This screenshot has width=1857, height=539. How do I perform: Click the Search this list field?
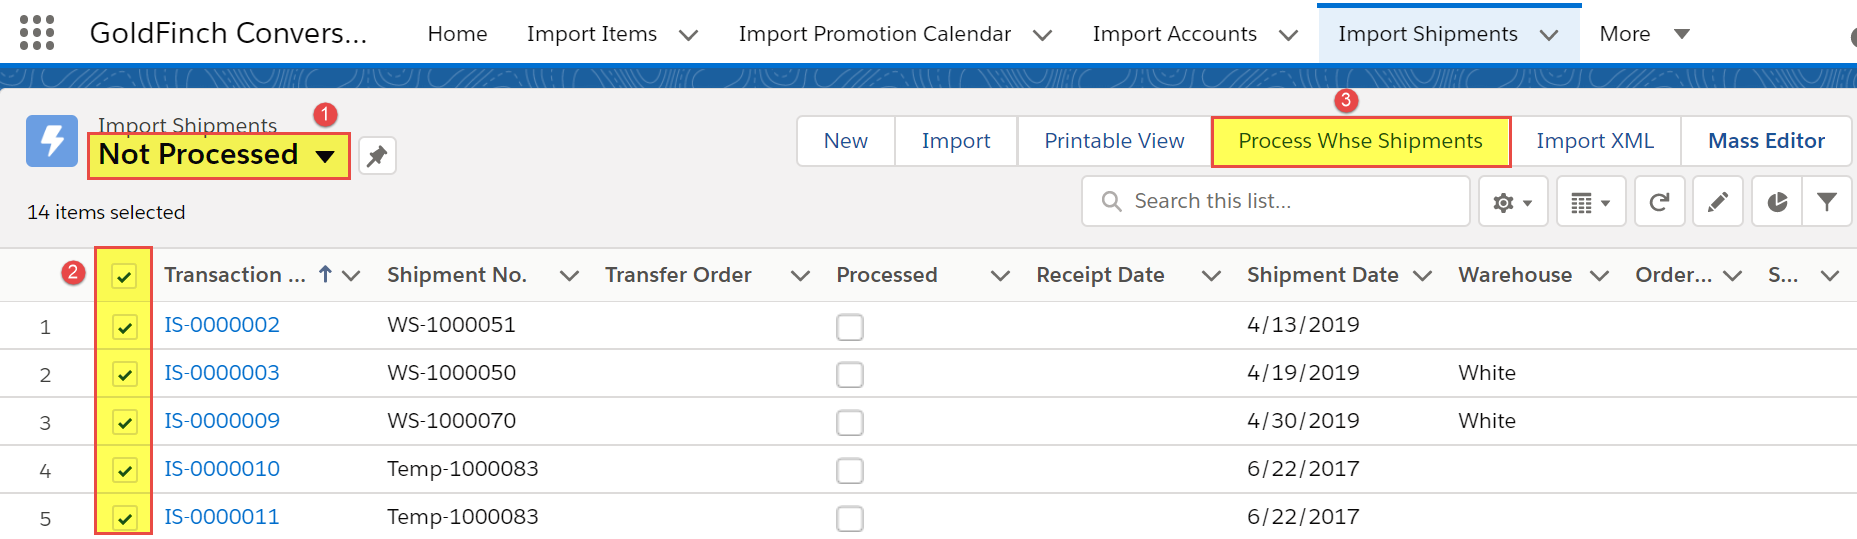[1276, 202]
